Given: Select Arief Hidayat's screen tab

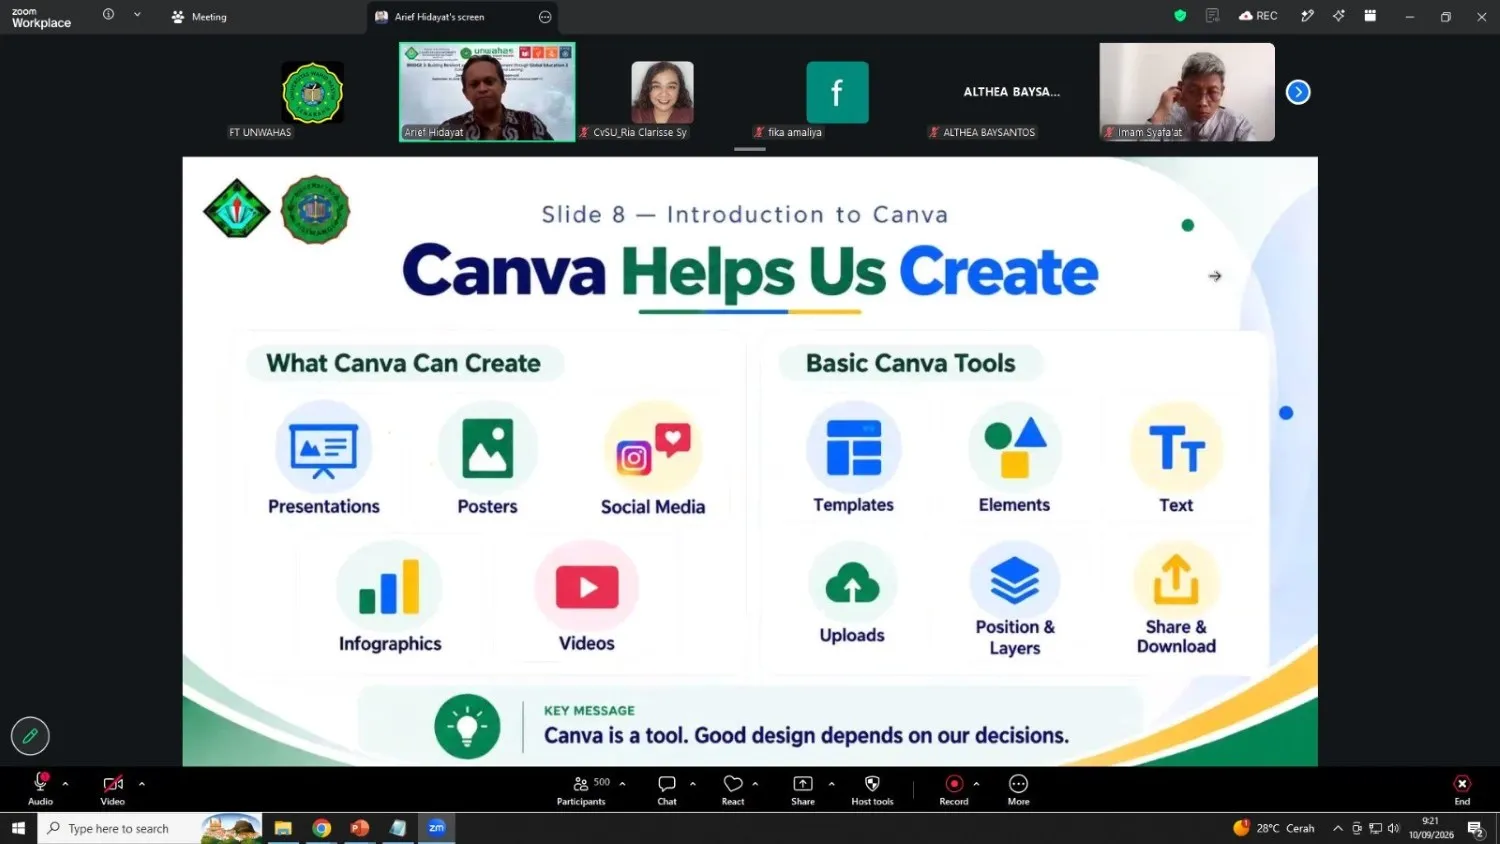Looking at the screenshot, I should 462,17.
